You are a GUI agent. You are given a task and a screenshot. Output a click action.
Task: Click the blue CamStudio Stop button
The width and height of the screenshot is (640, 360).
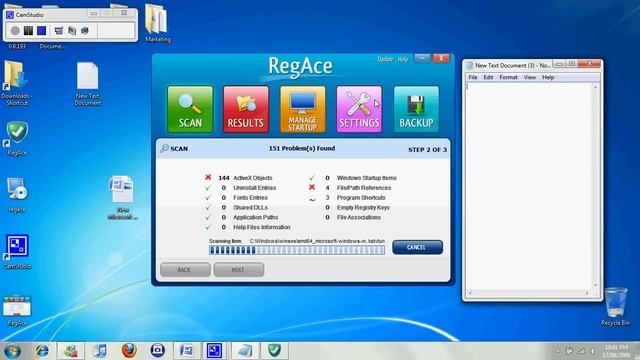41,31
